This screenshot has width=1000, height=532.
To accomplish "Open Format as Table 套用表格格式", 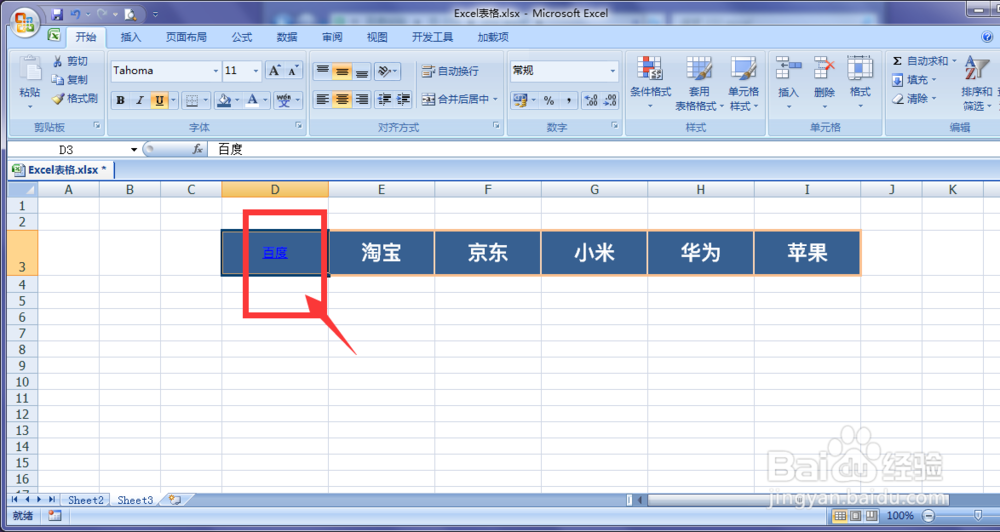I will coord(699,83).
